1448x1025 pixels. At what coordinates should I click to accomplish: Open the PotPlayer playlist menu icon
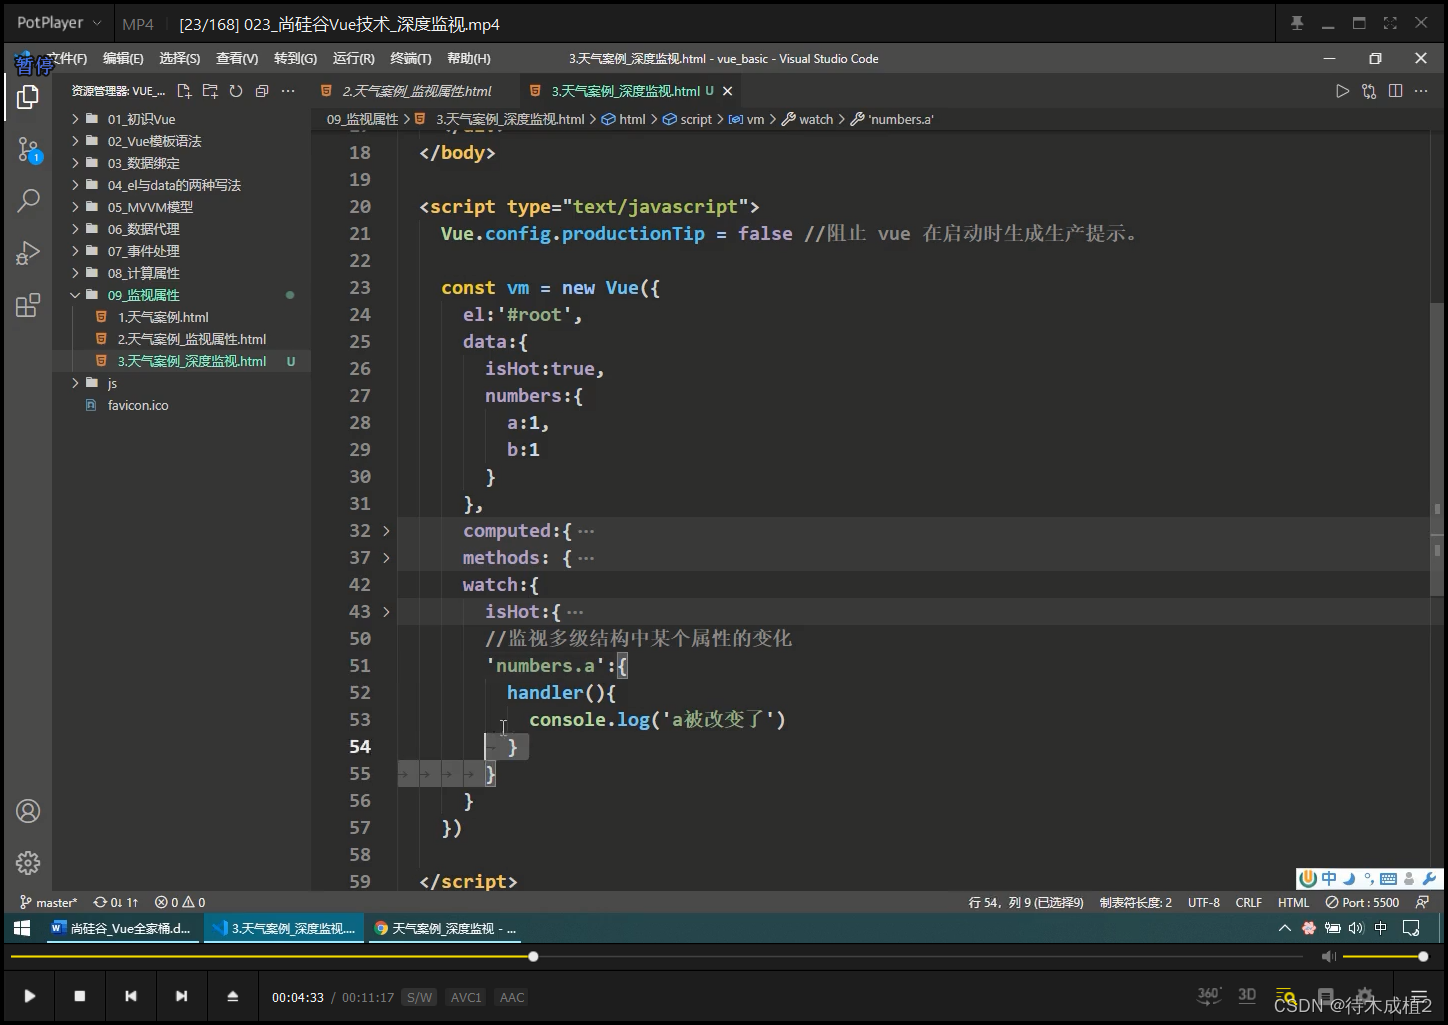pyautogui.click(x=1418, y=996)
